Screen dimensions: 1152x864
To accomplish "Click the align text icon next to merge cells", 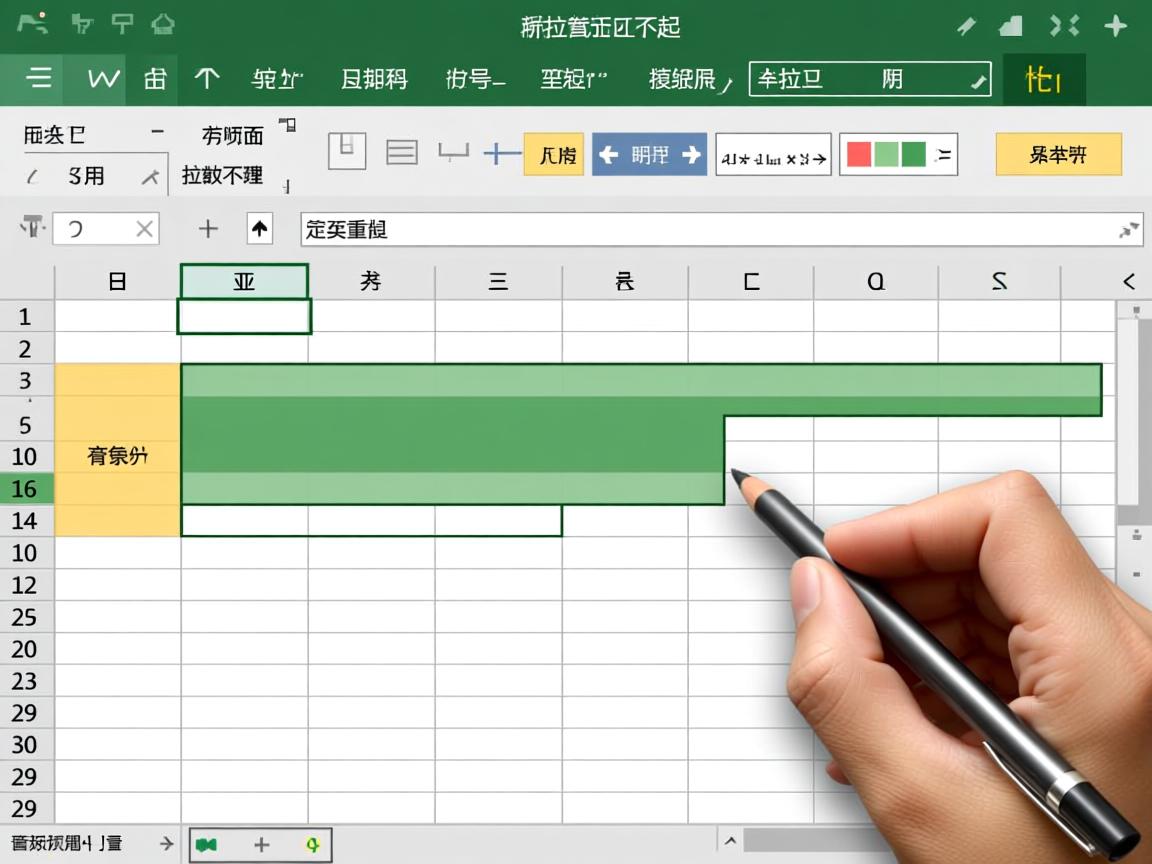I will coord(402,155).
